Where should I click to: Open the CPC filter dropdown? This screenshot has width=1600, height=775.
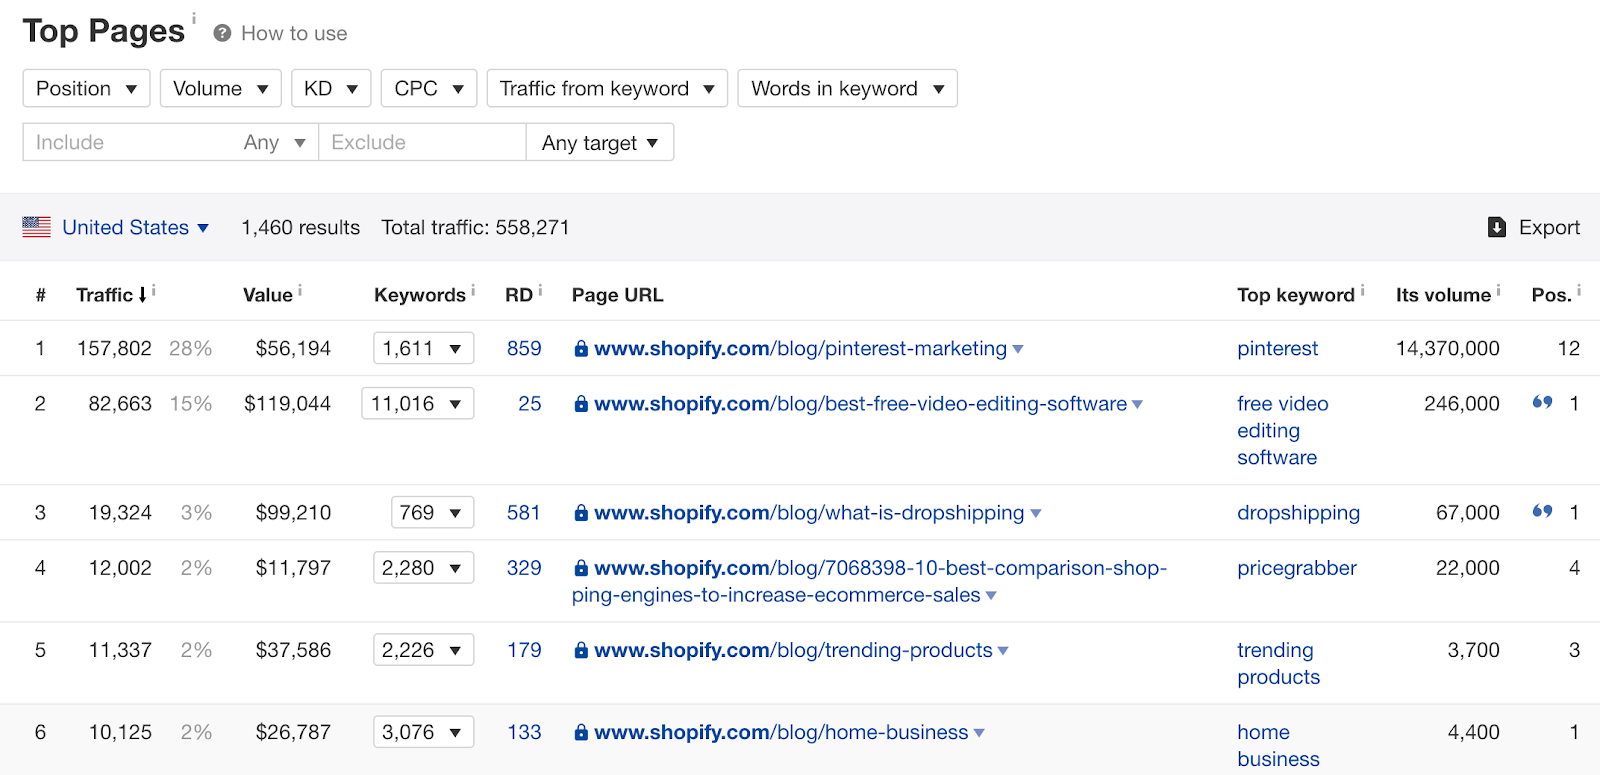click(x=429, y=88)
